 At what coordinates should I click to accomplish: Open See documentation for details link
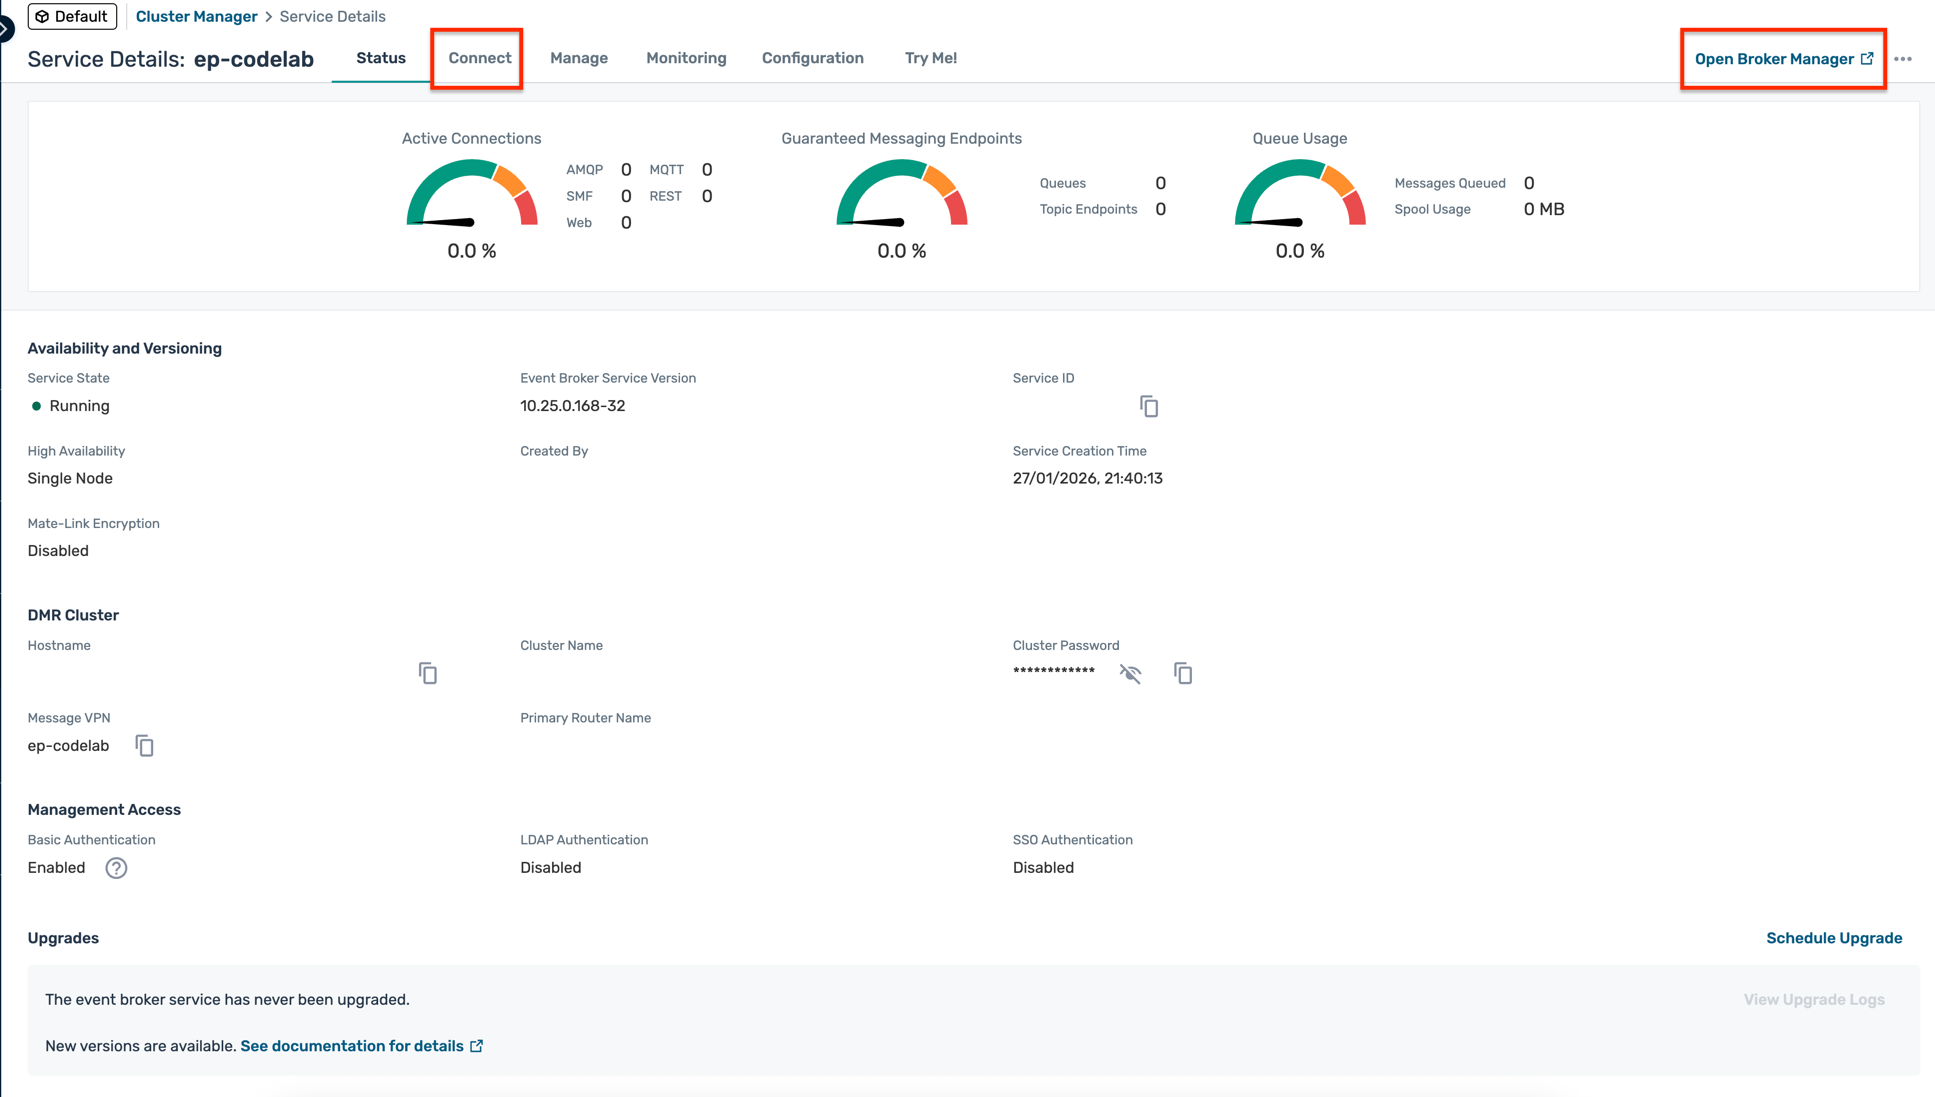pyautogui.click(x=351, y=1046)
